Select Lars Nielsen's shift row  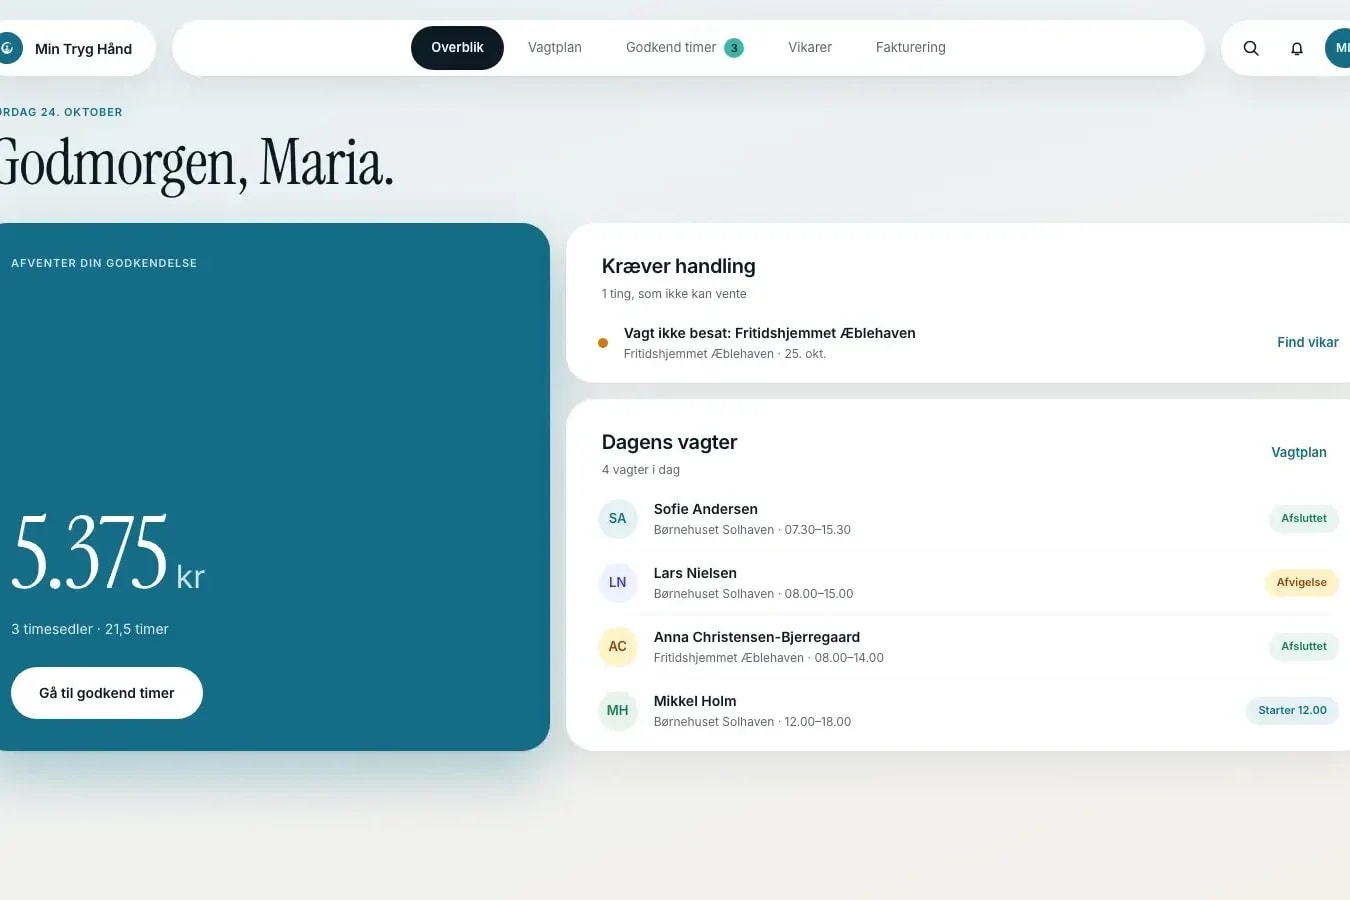coord(968,583)
